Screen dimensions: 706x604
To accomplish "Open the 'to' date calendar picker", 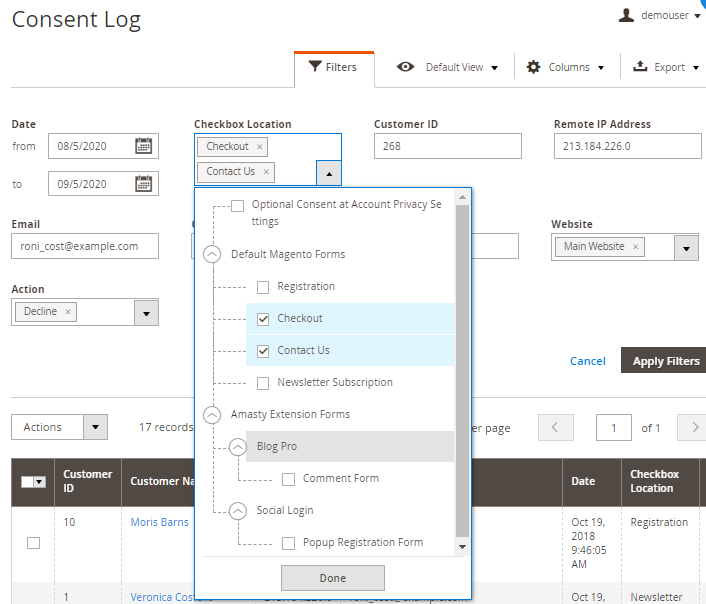I will tap(144, 184).
